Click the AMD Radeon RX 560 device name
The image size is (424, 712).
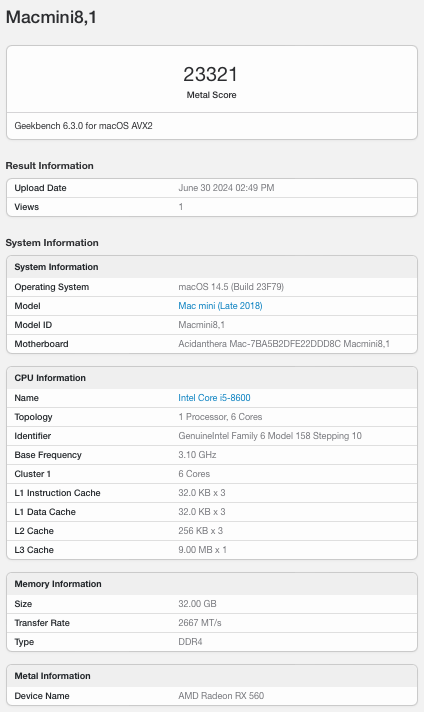coord(221,696)
